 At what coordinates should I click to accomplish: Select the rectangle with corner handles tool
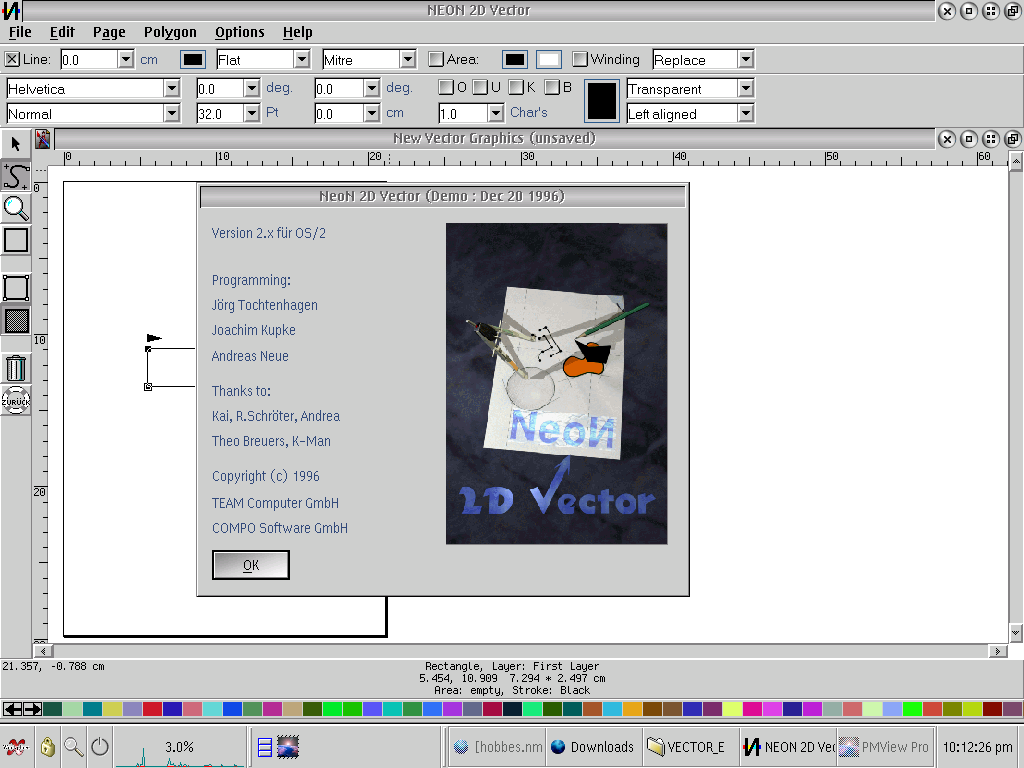16,287
